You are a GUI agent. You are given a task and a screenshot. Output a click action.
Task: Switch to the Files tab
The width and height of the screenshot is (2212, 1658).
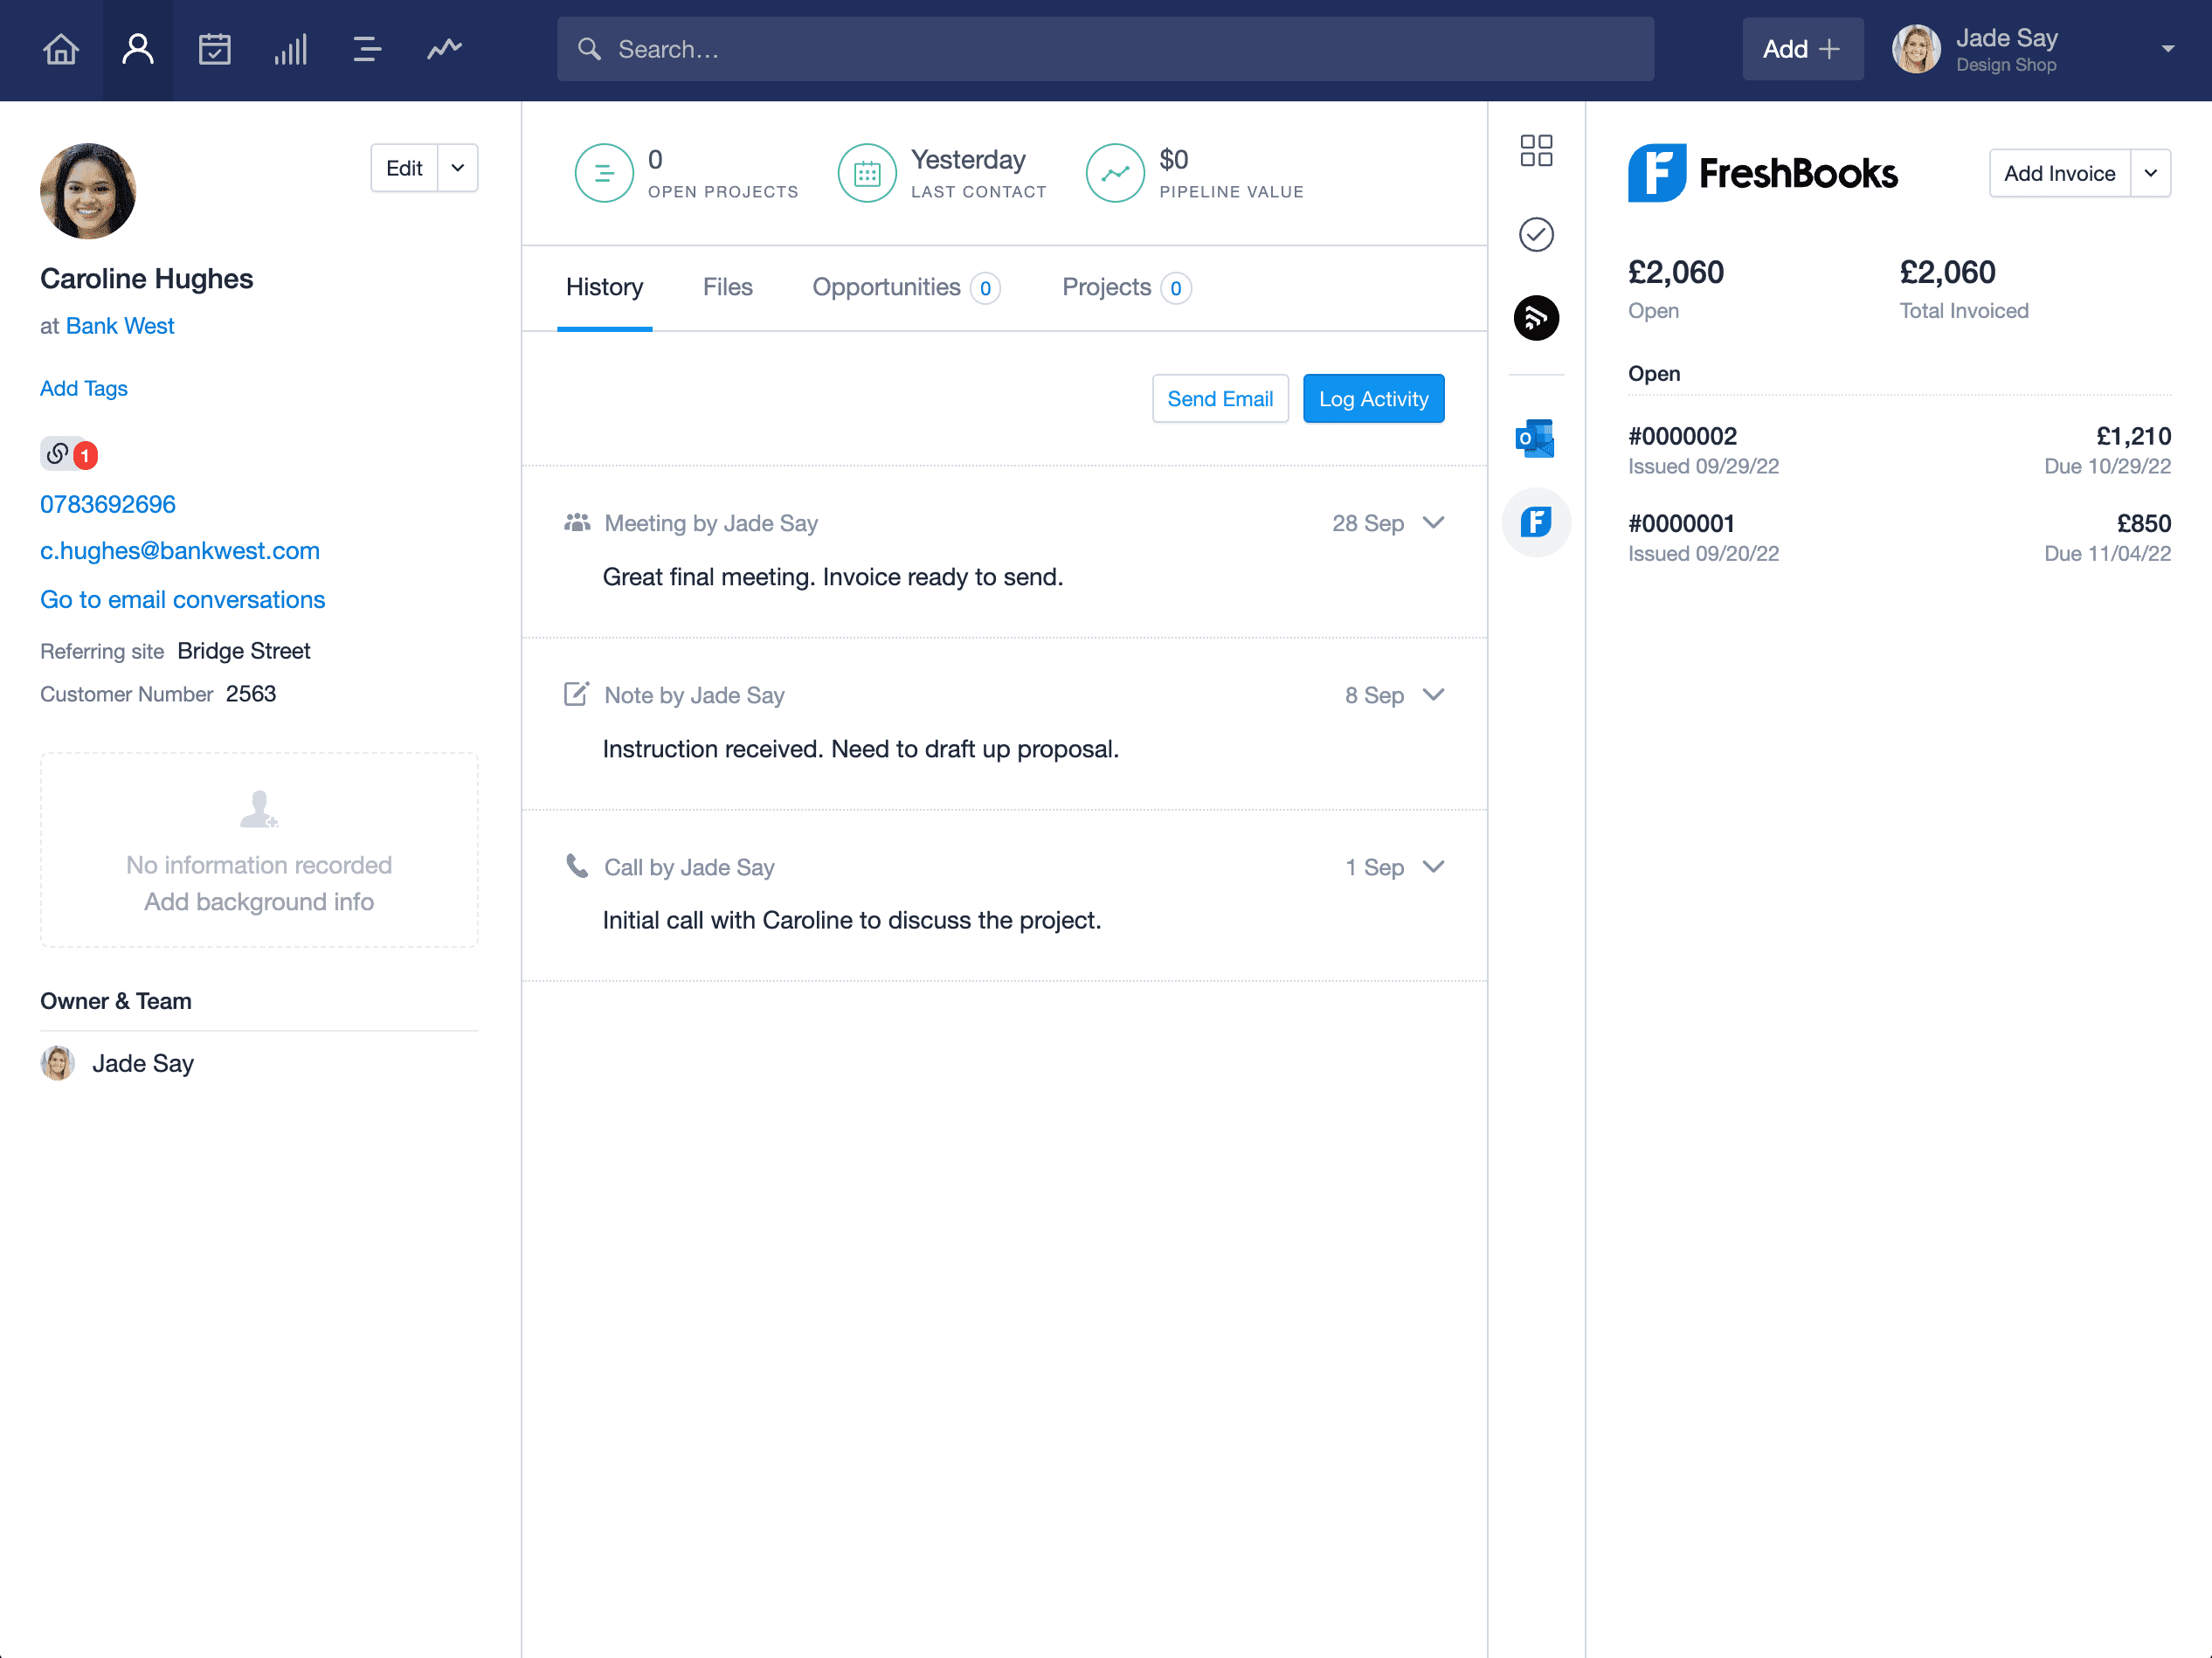[x=726, y=286]
